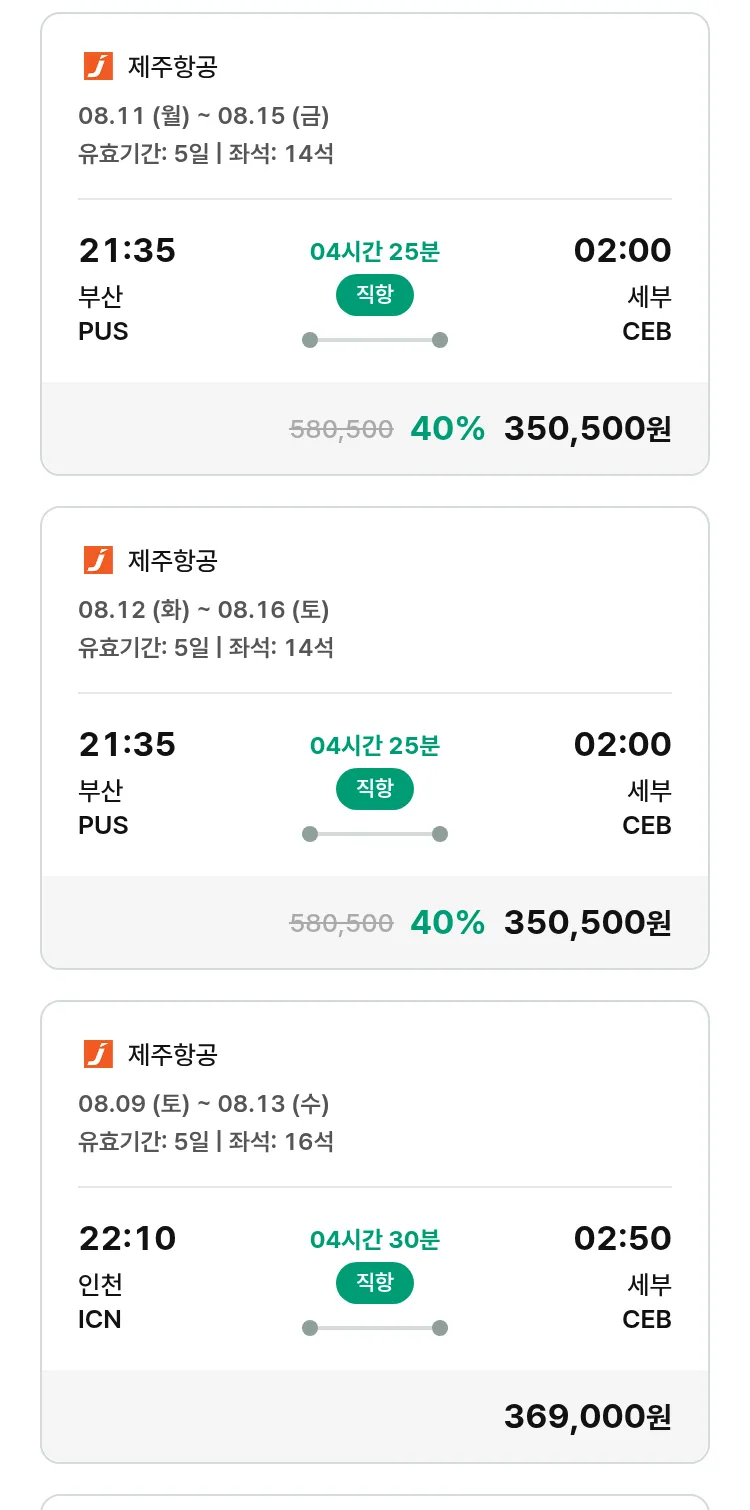The height and width of the screenshot is (1510, 750).
Task: Click route line dots on the Incheon flight
Action: coord(374,1328)
